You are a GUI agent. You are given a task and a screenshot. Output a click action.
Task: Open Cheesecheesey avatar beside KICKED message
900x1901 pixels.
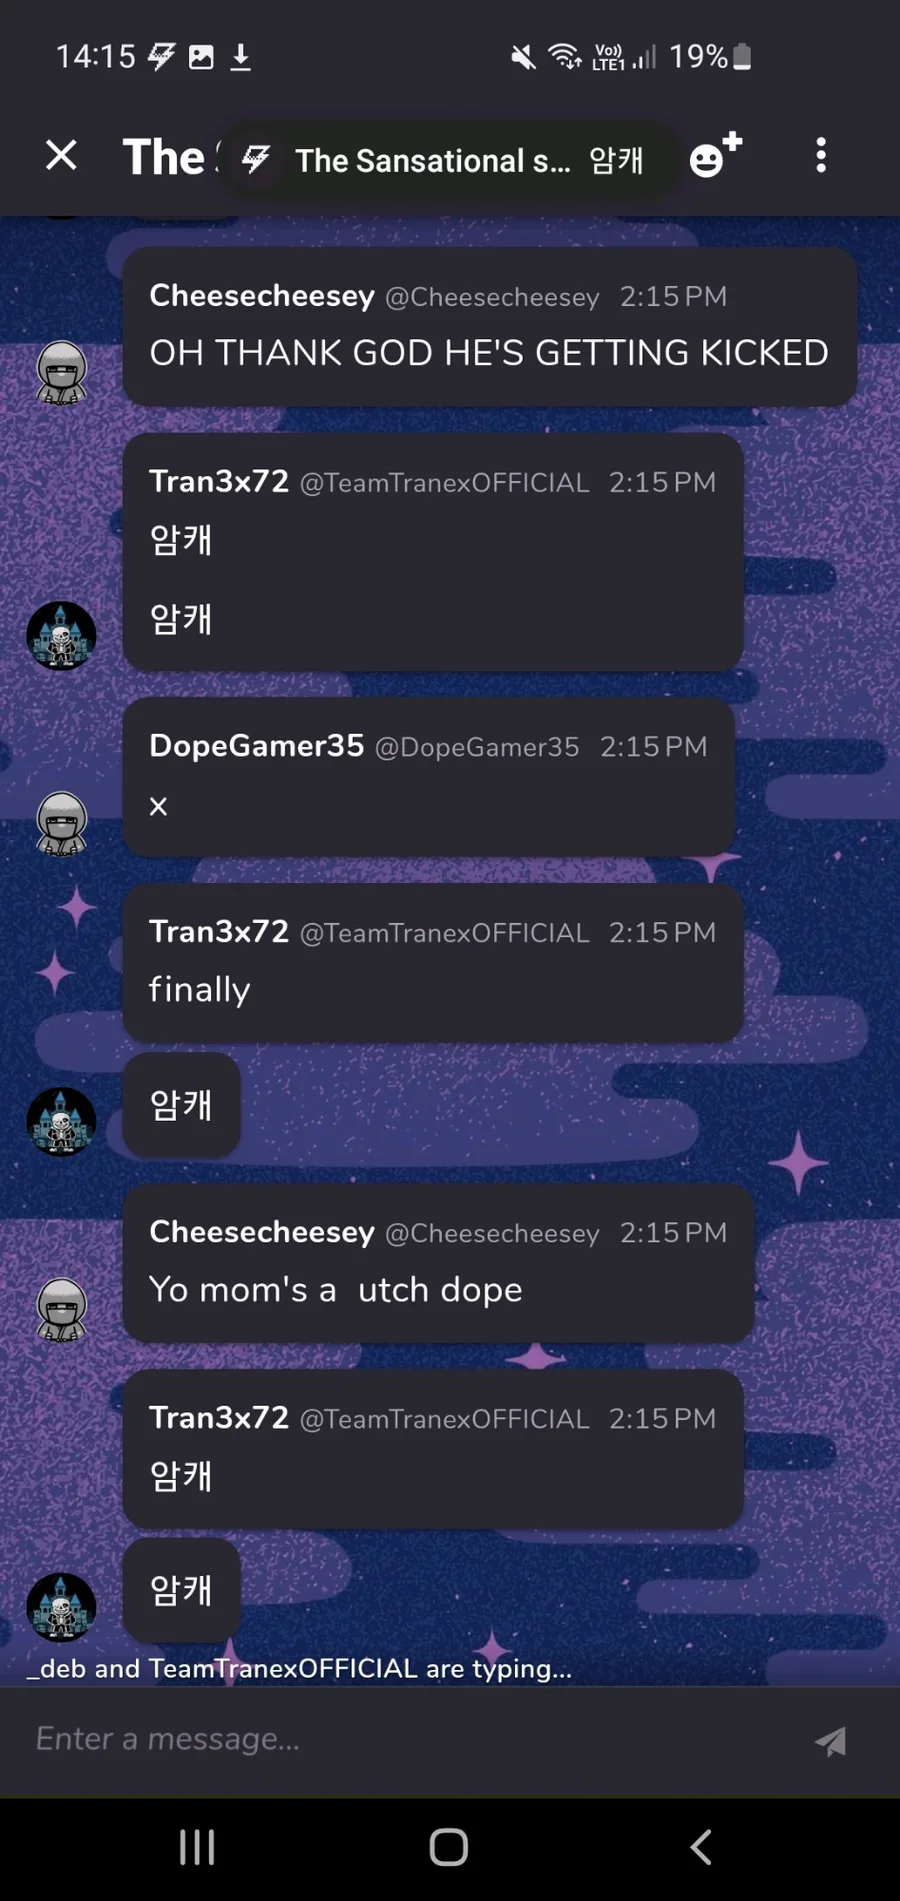coord(62,372)
